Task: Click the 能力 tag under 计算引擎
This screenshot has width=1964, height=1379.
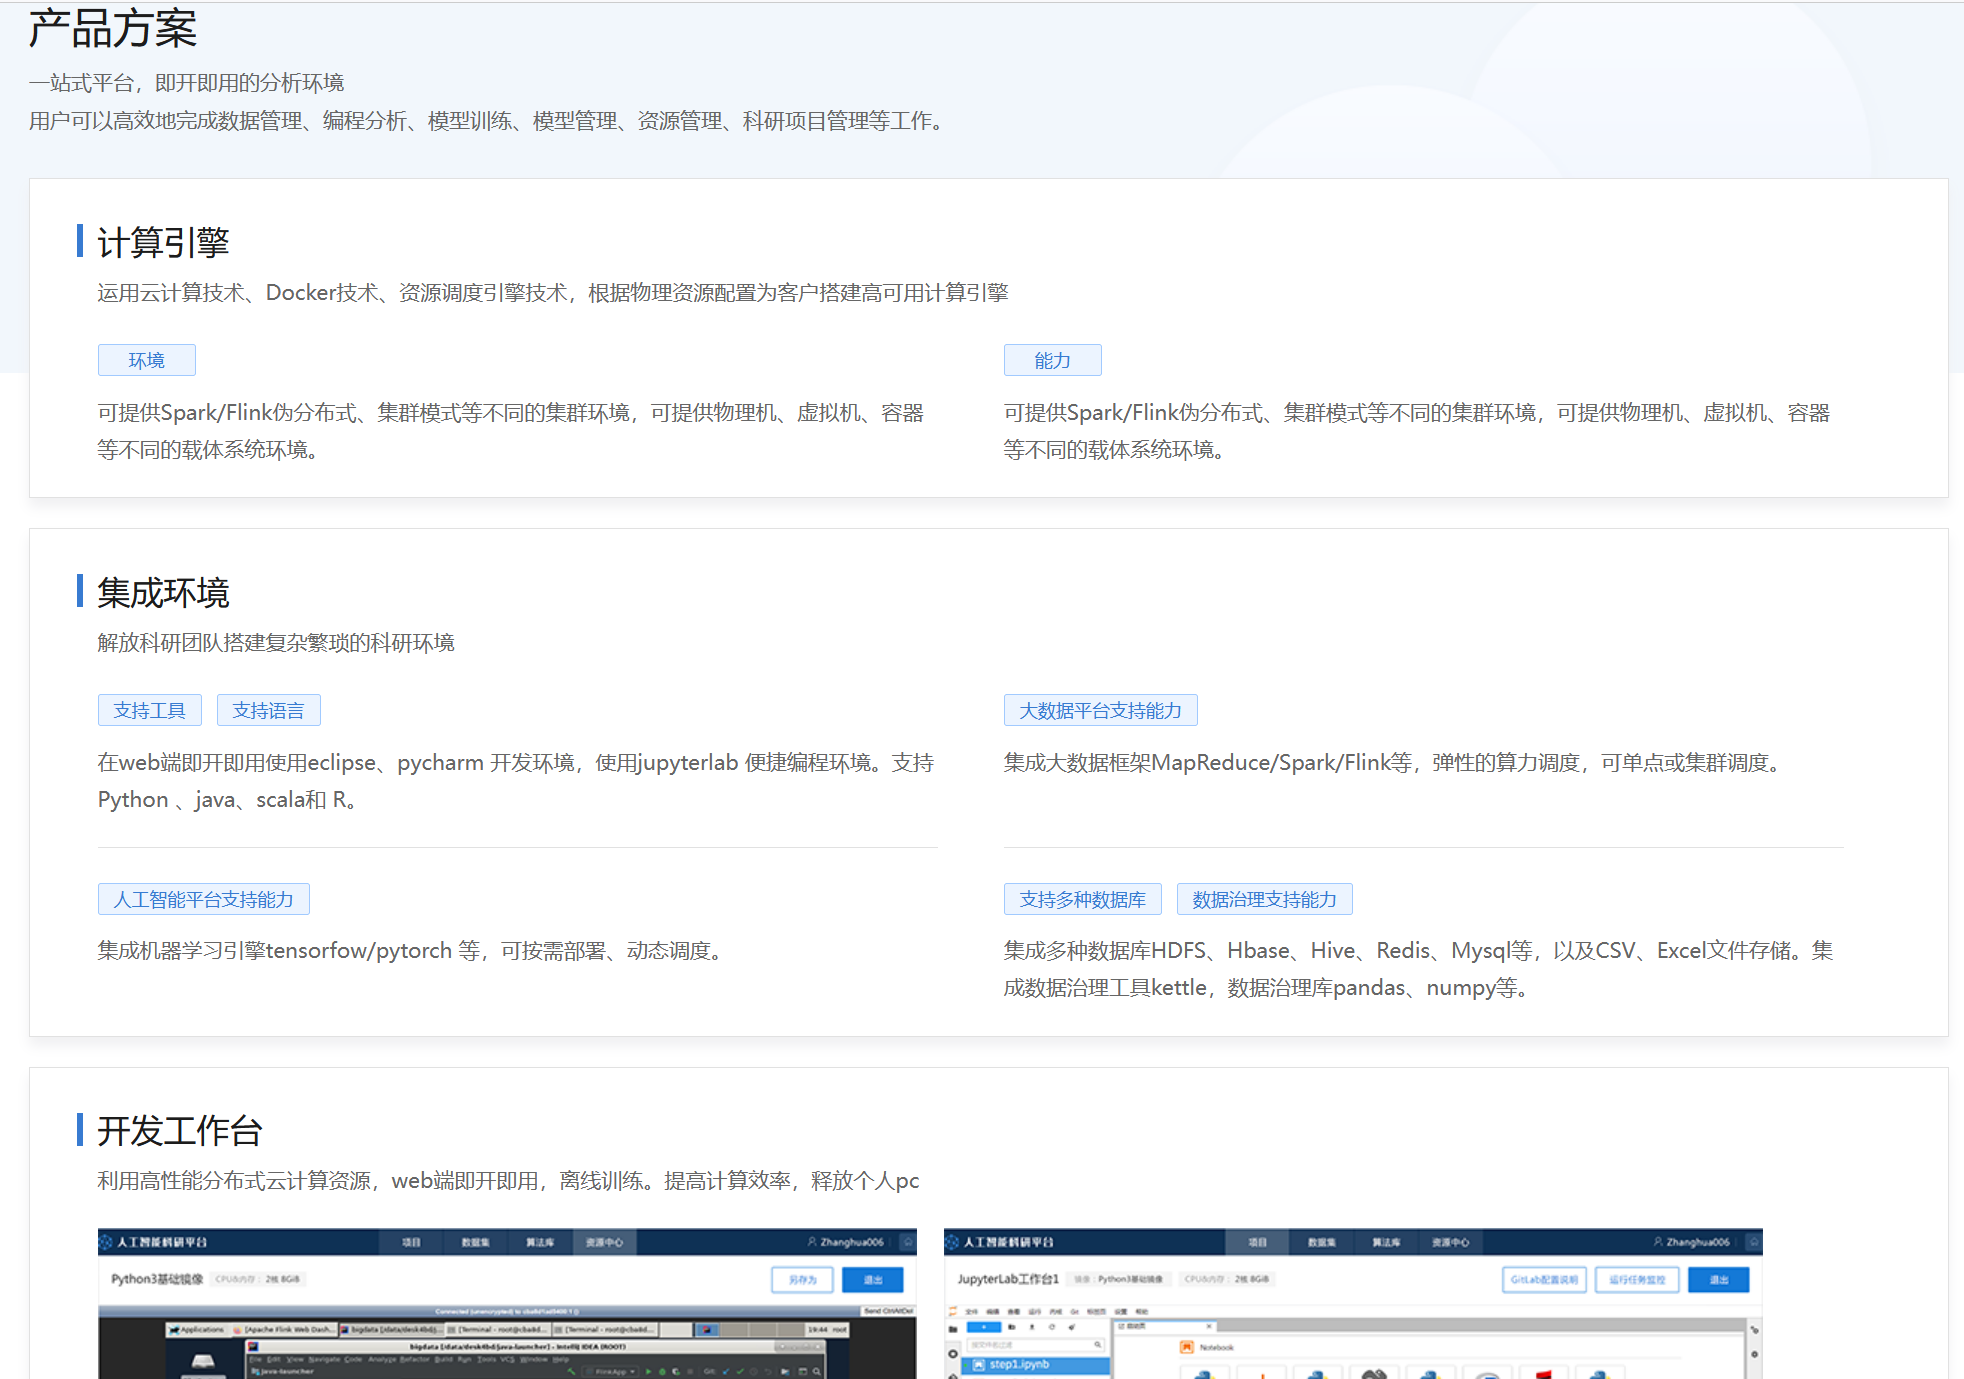Action: click(1052, 360)
